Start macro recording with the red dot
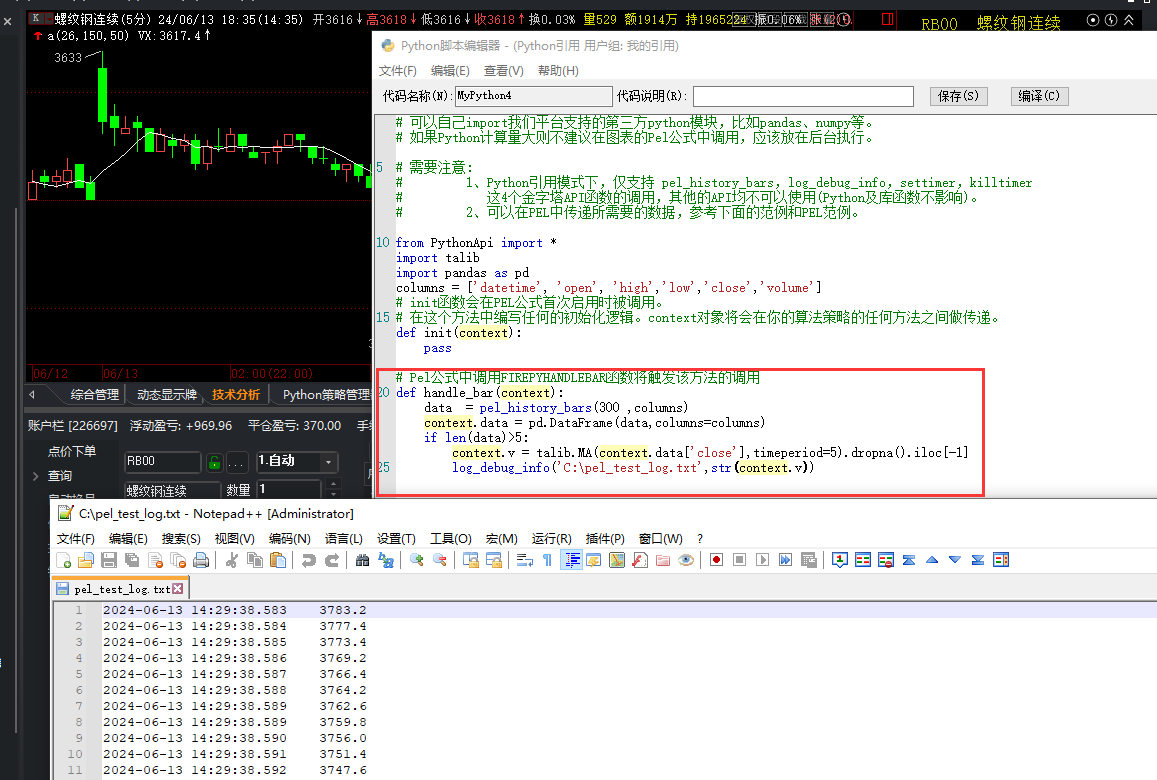Viewport: 1157px width, 780px height. pos(716,560)
